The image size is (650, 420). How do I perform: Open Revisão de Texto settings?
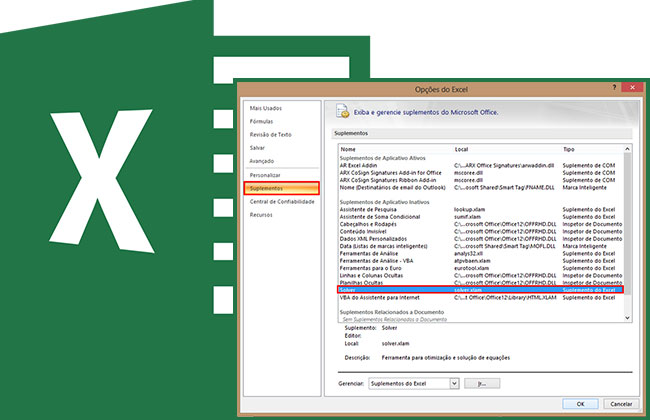(270, 135)
